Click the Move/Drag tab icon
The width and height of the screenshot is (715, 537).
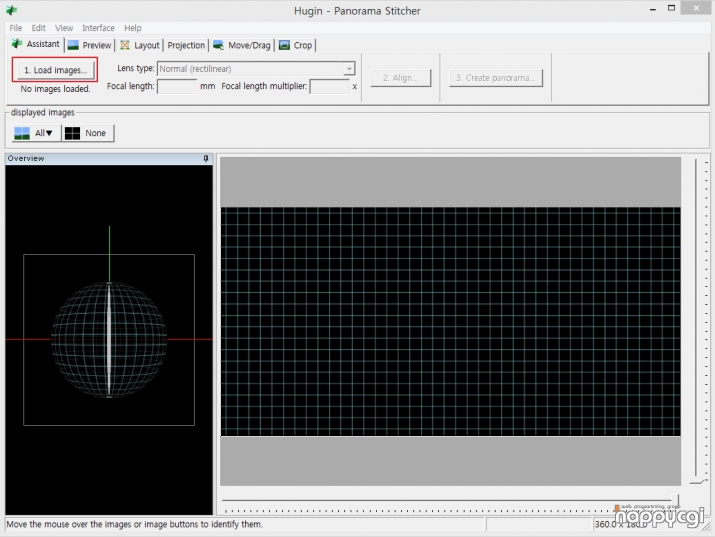pyautogui.click(x=218, y=45)
